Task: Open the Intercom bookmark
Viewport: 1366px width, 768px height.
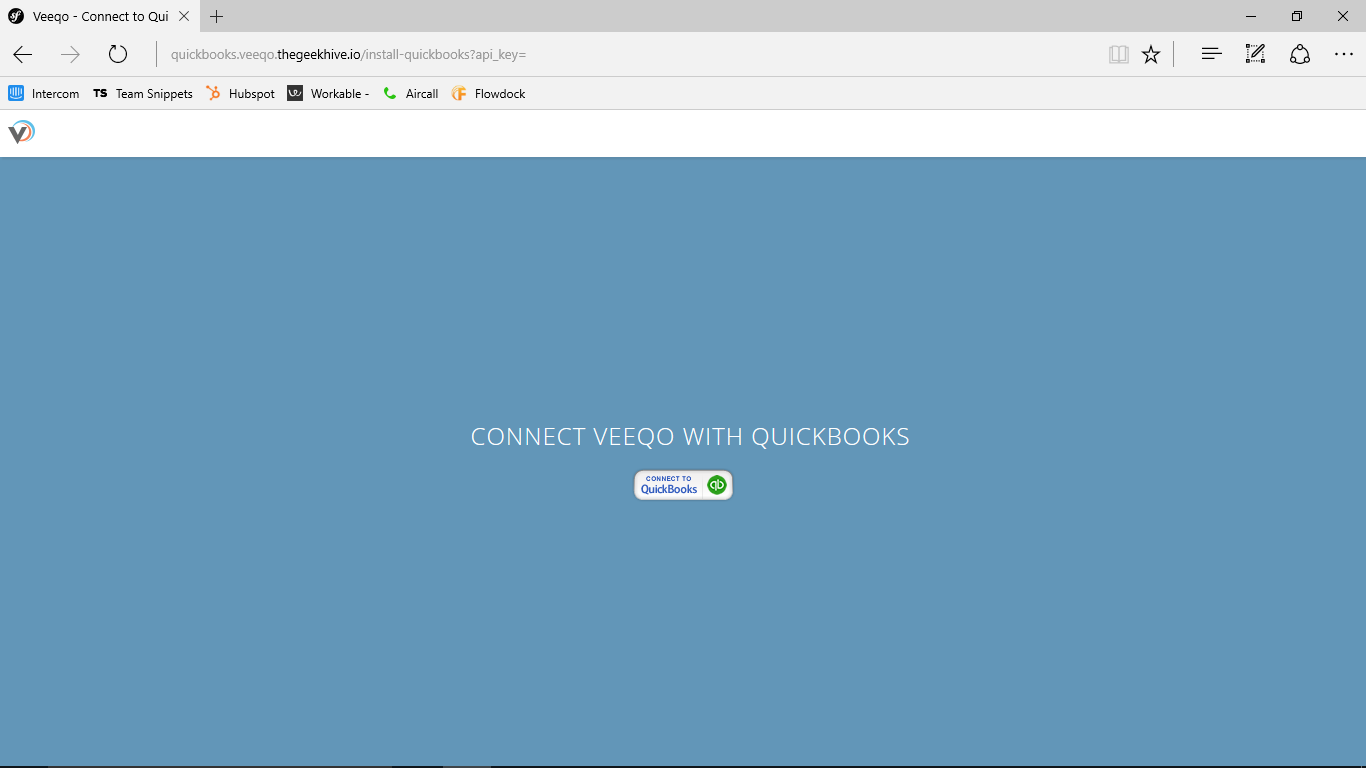Action: [x=44, y=93]
